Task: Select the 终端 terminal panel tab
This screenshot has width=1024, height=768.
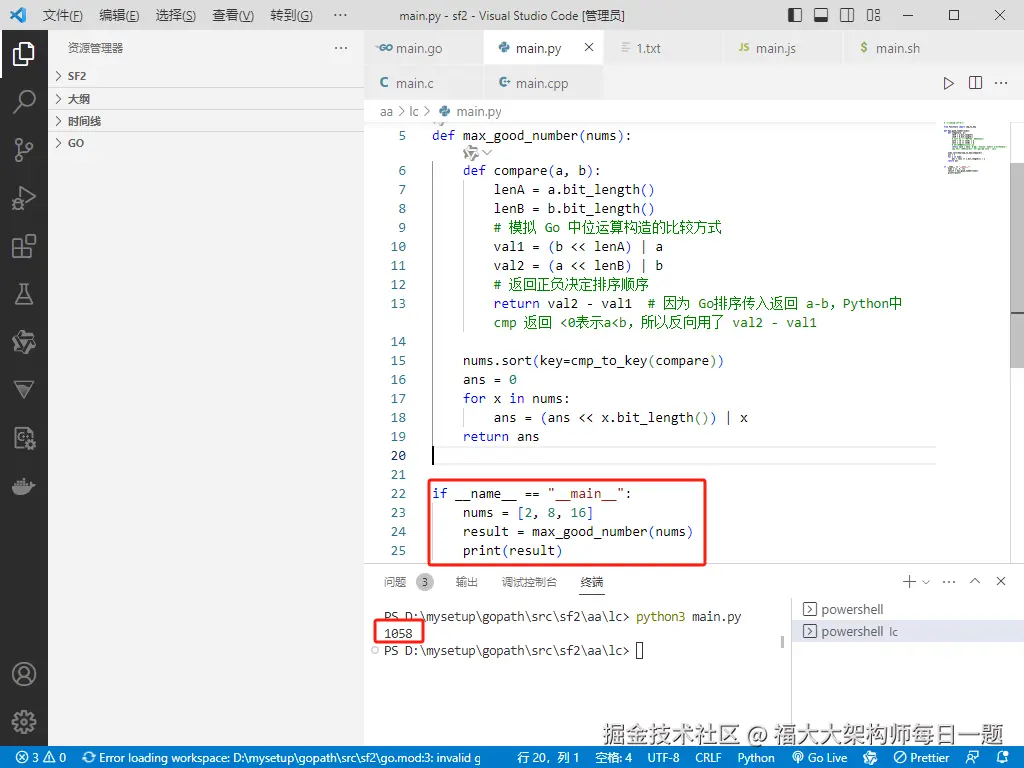Action: point(592,581)
